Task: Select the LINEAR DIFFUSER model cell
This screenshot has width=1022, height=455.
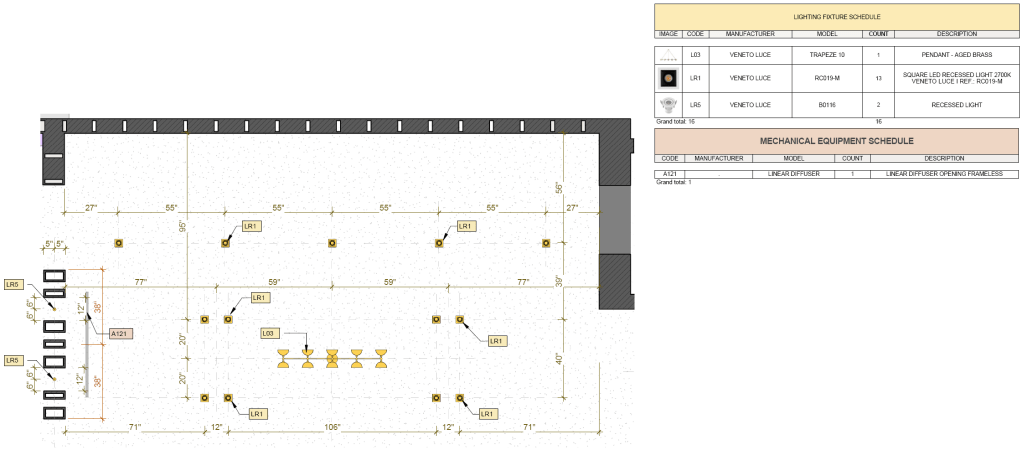Action: pos(793,174)
